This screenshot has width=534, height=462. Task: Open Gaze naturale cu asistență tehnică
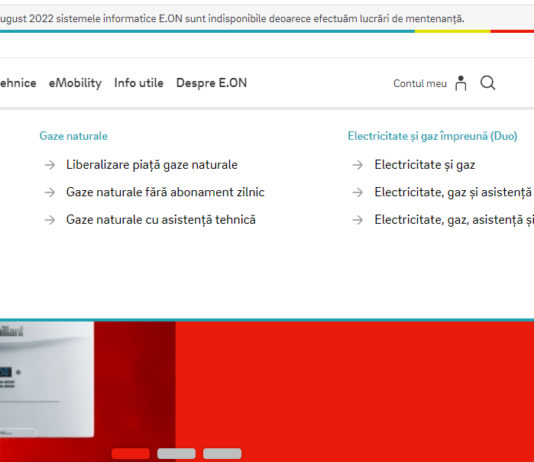pyautogui.click(x=161, y=220)
